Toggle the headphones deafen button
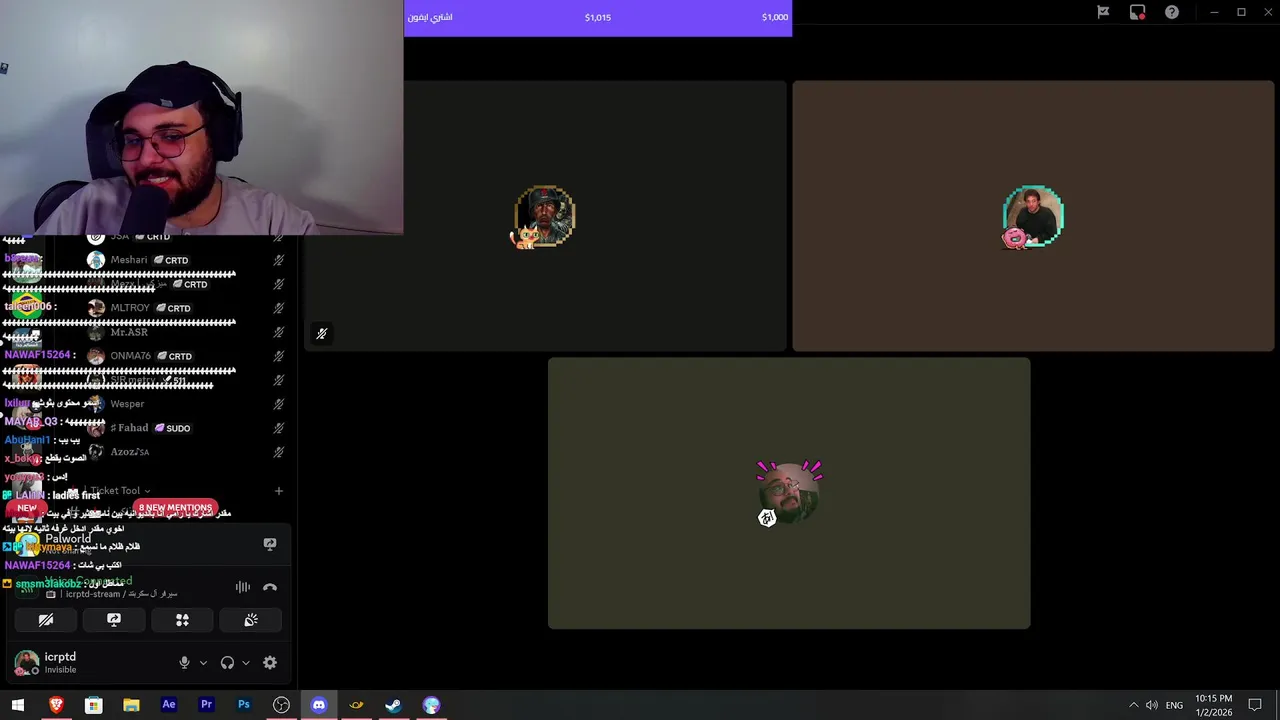 [x=227, y=662]
